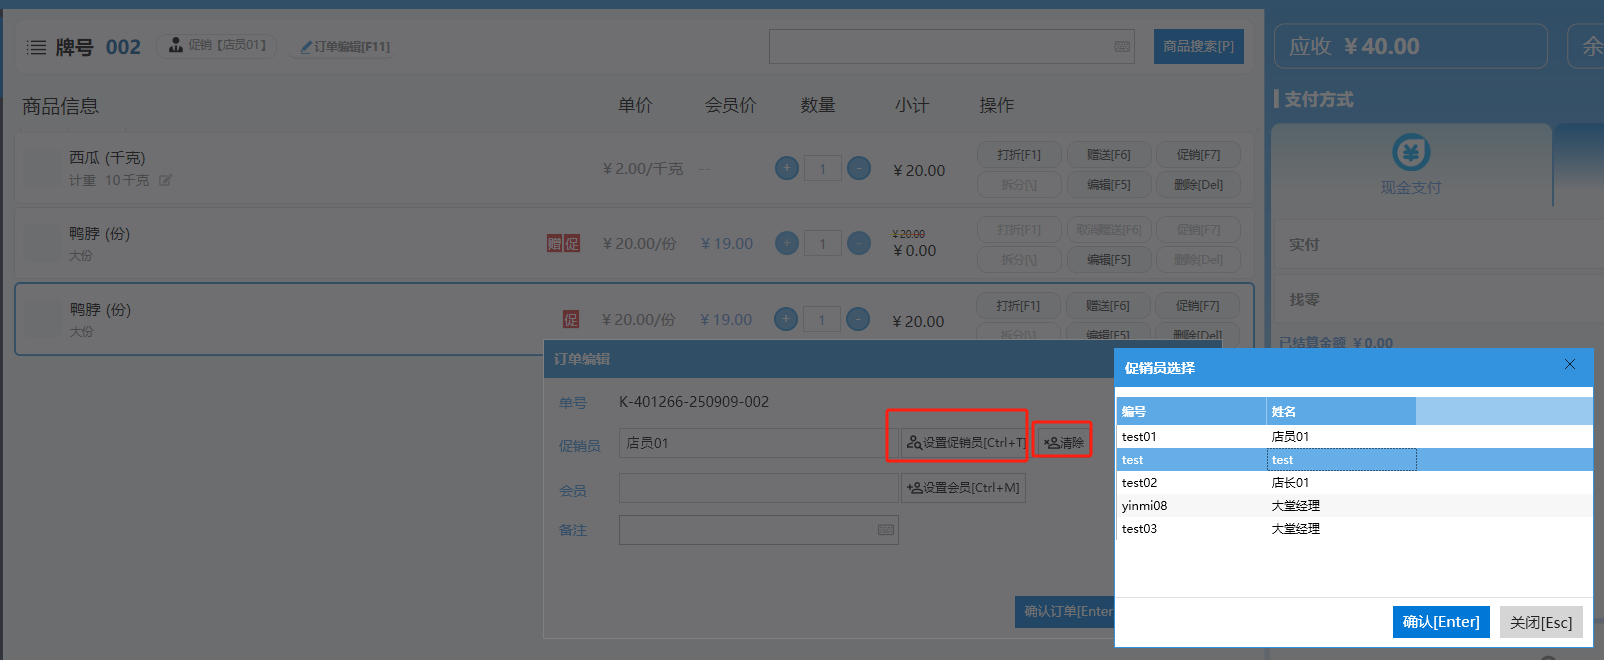Sort by the 编号 column header
1604x660 pixels.
[1190, 411]
